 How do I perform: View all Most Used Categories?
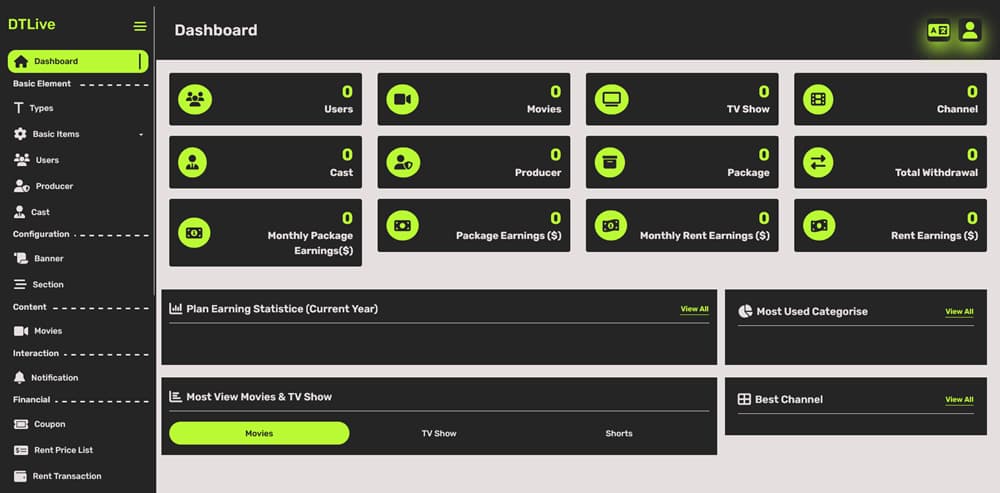coord(959,311)
